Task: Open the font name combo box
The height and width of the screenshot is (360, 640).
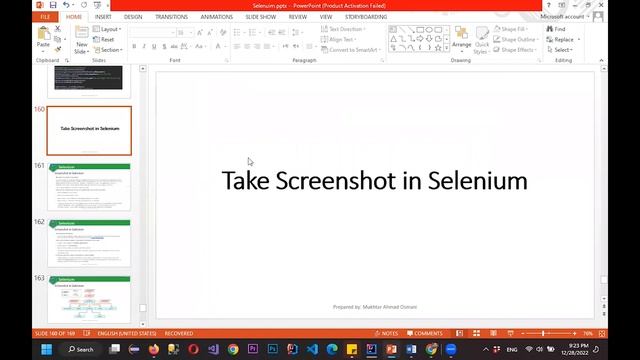Action: (x=152, y=33)
